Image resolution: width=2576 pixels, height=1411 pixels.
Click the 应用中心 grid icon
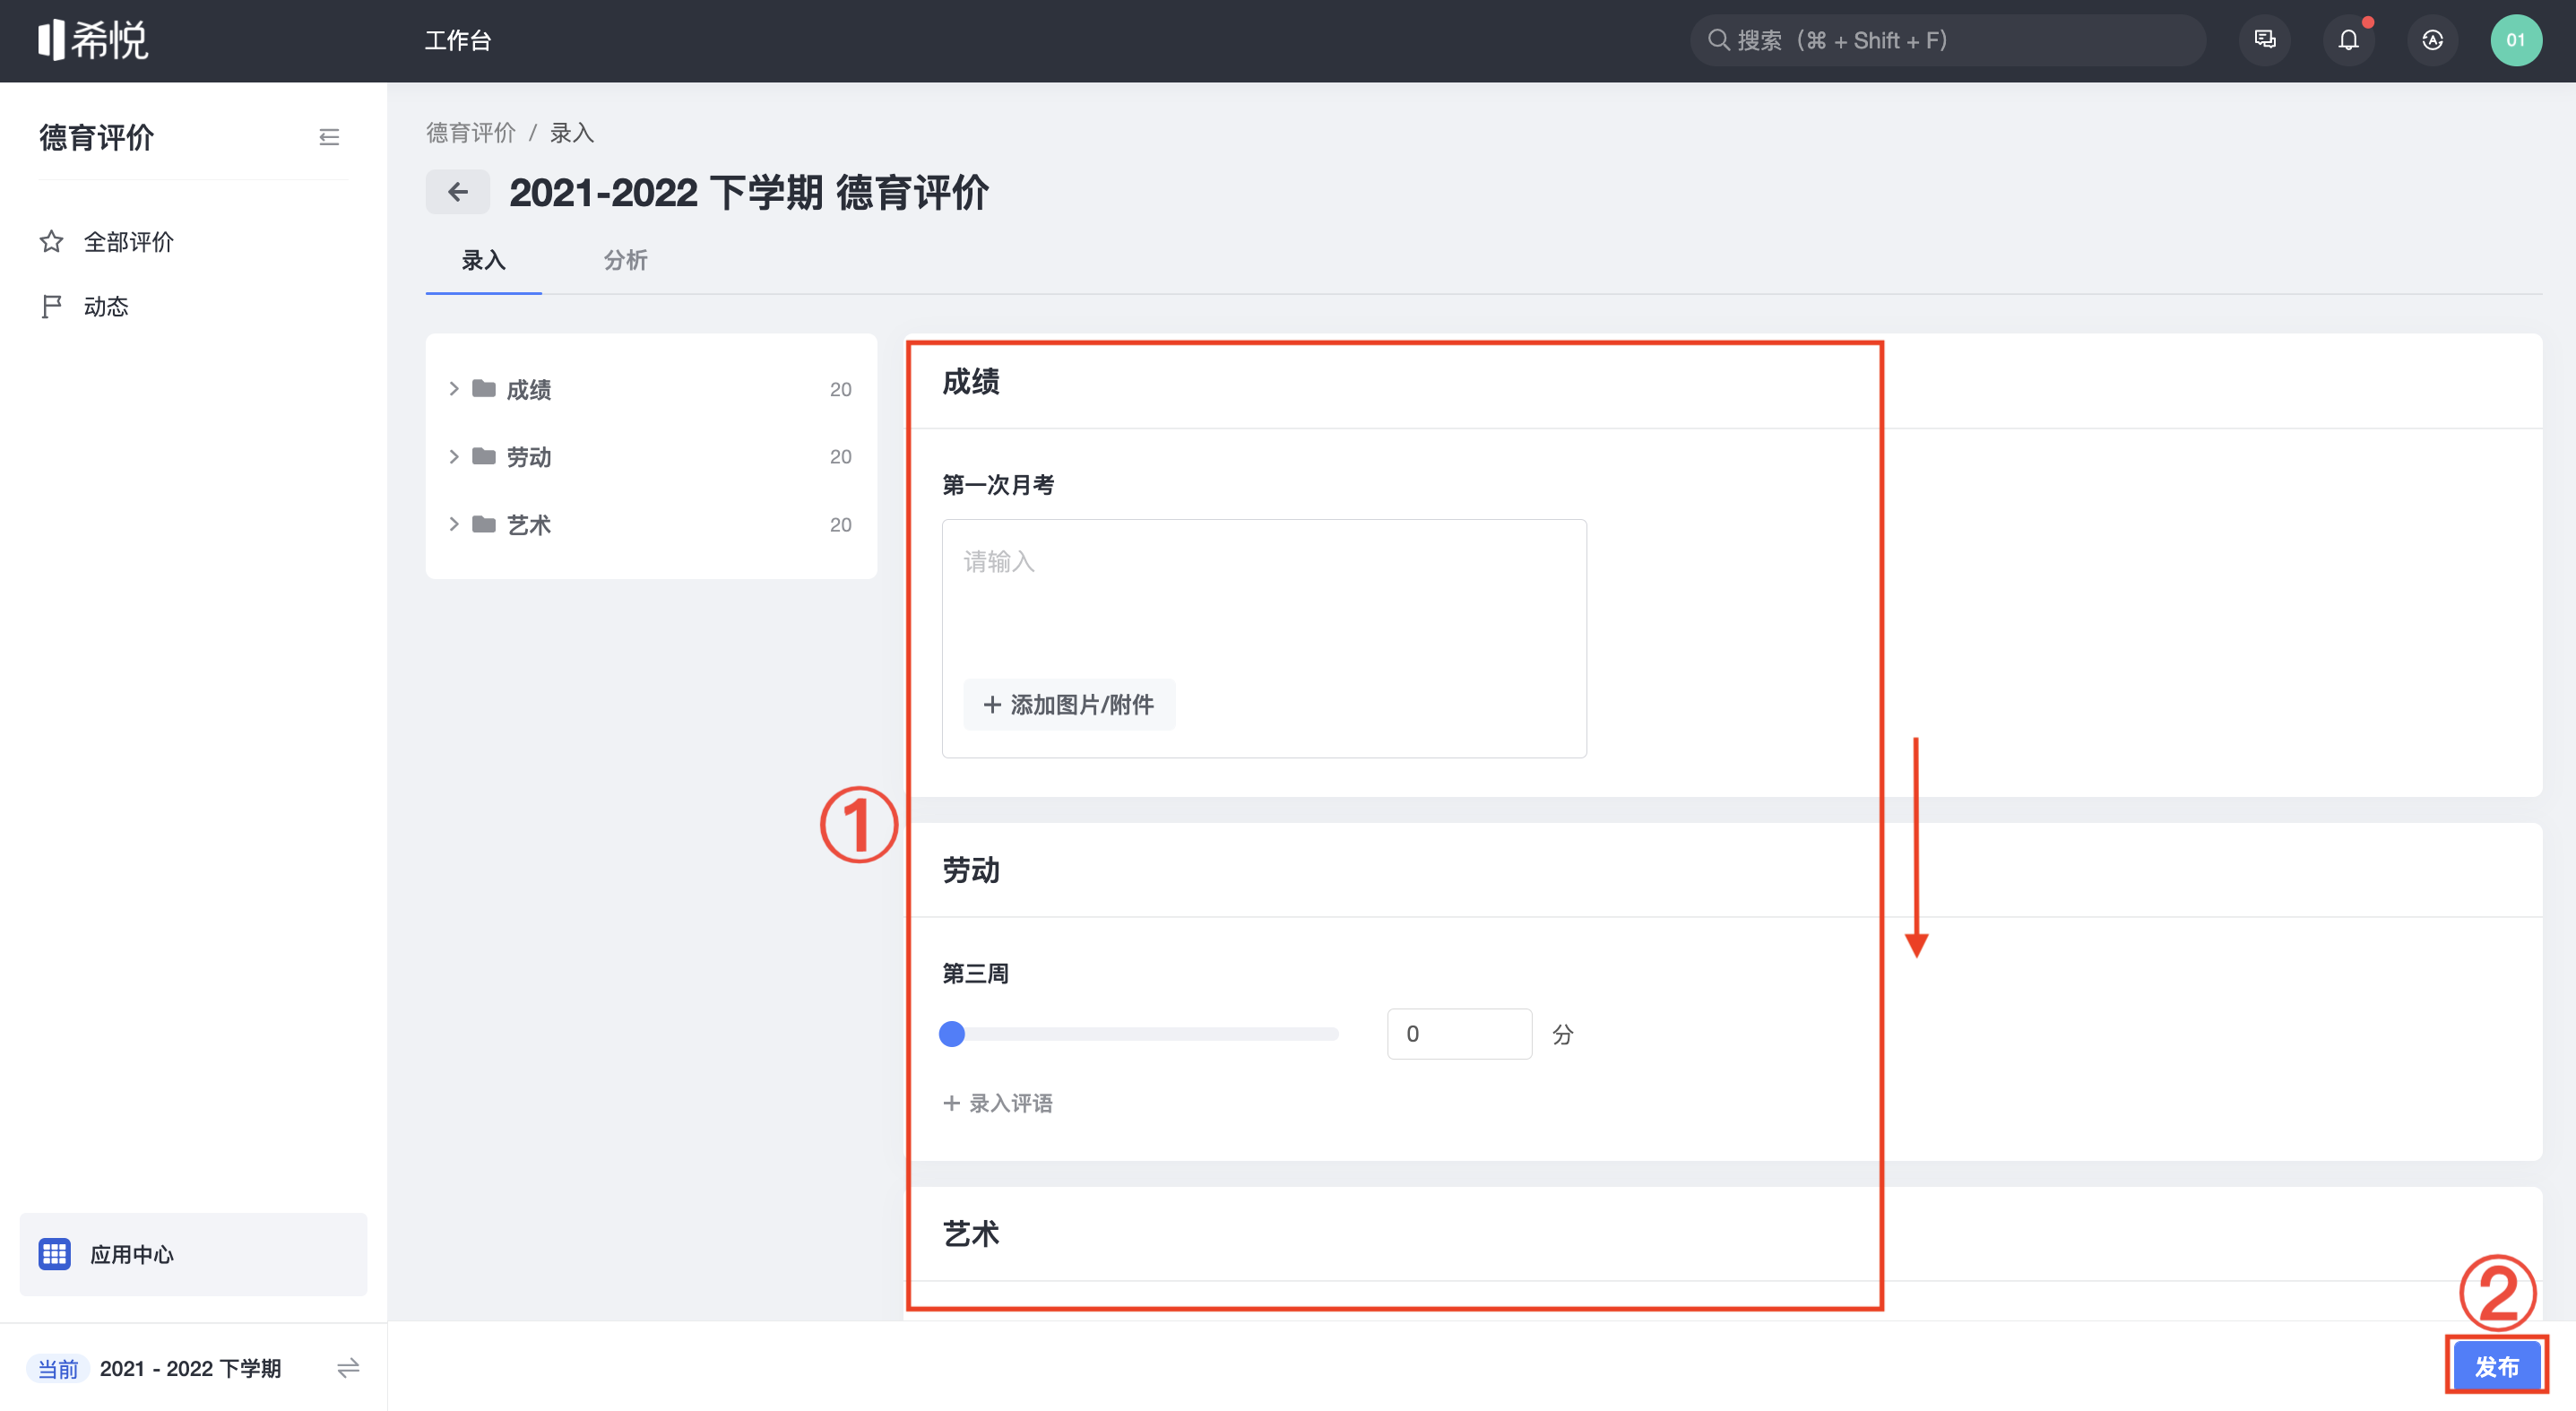pos(54,1253)
